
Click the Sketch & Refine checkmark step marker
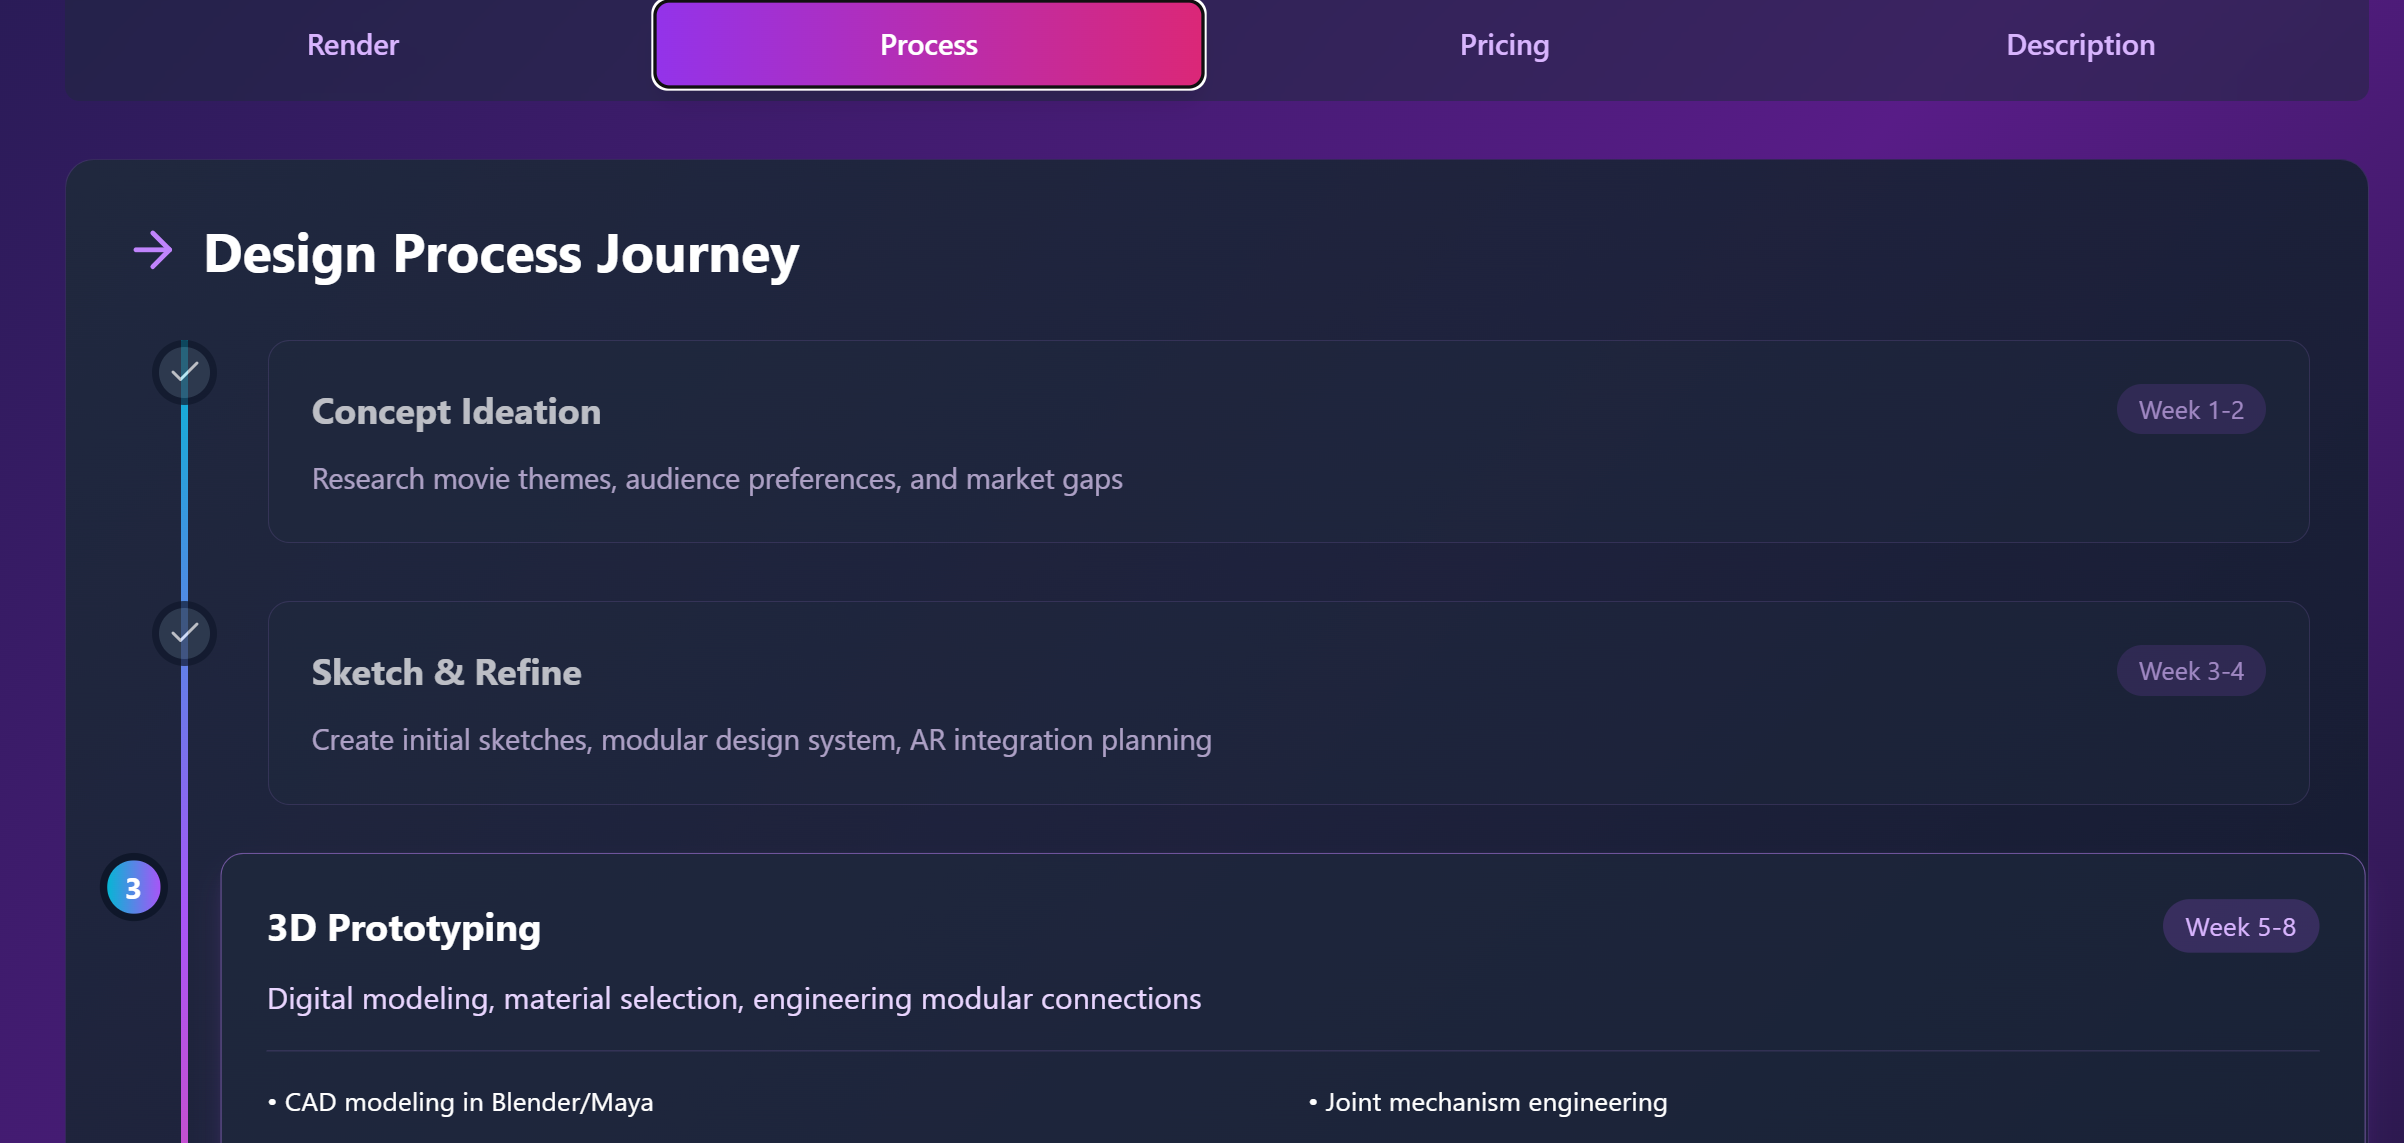pyautogui.click(x=184, y=633)
